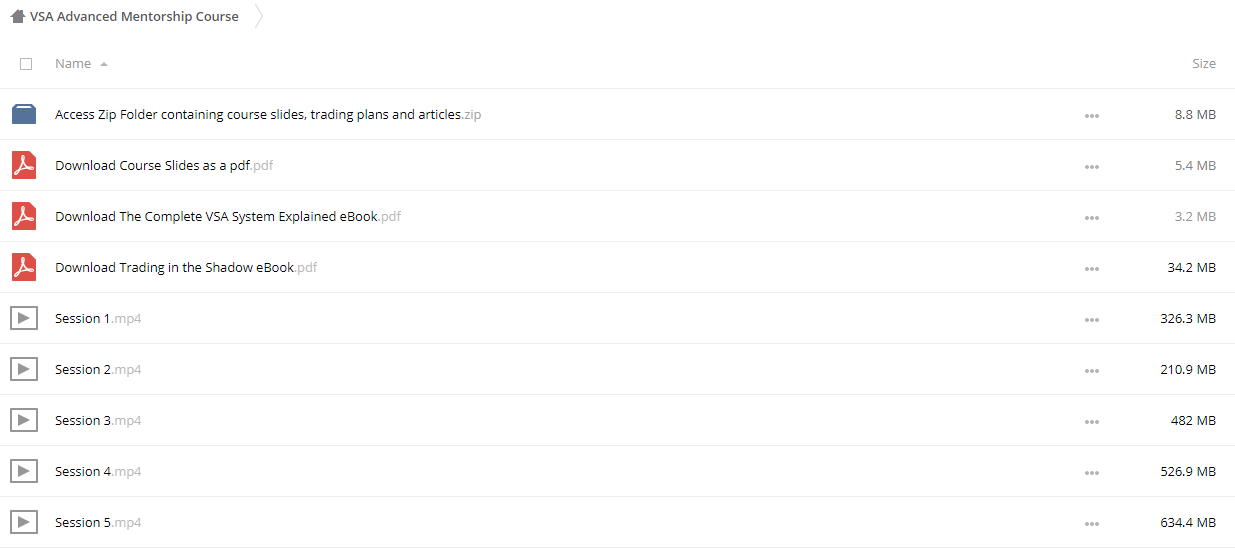Open Session 4.mp4 file
Viewport: 1235px width, 549px height.
(x=98, y=471)
